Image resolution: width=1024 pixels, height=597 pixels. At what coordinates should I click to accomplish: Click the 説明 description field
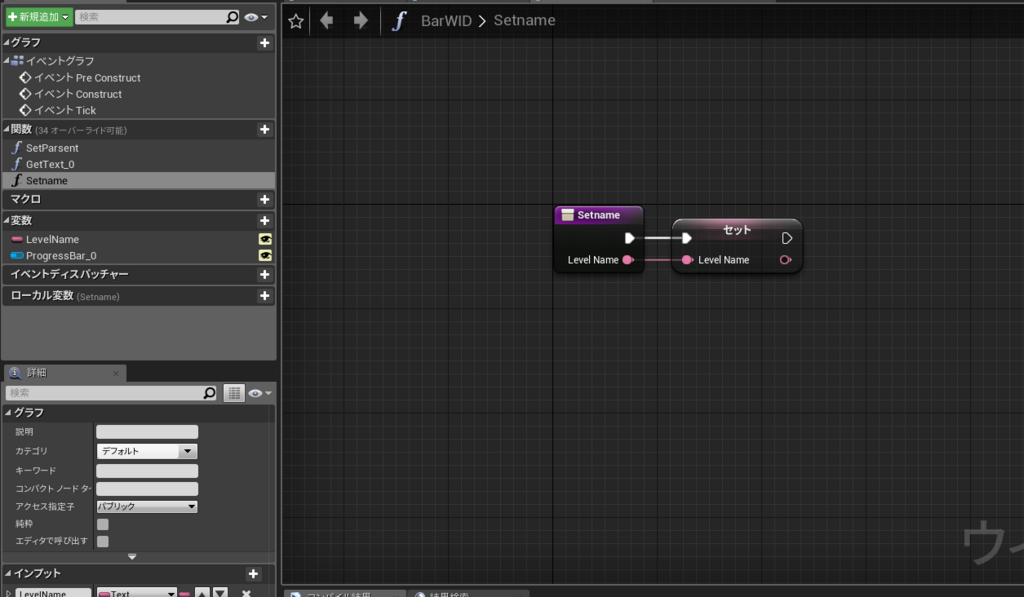(x=147, y=432)
